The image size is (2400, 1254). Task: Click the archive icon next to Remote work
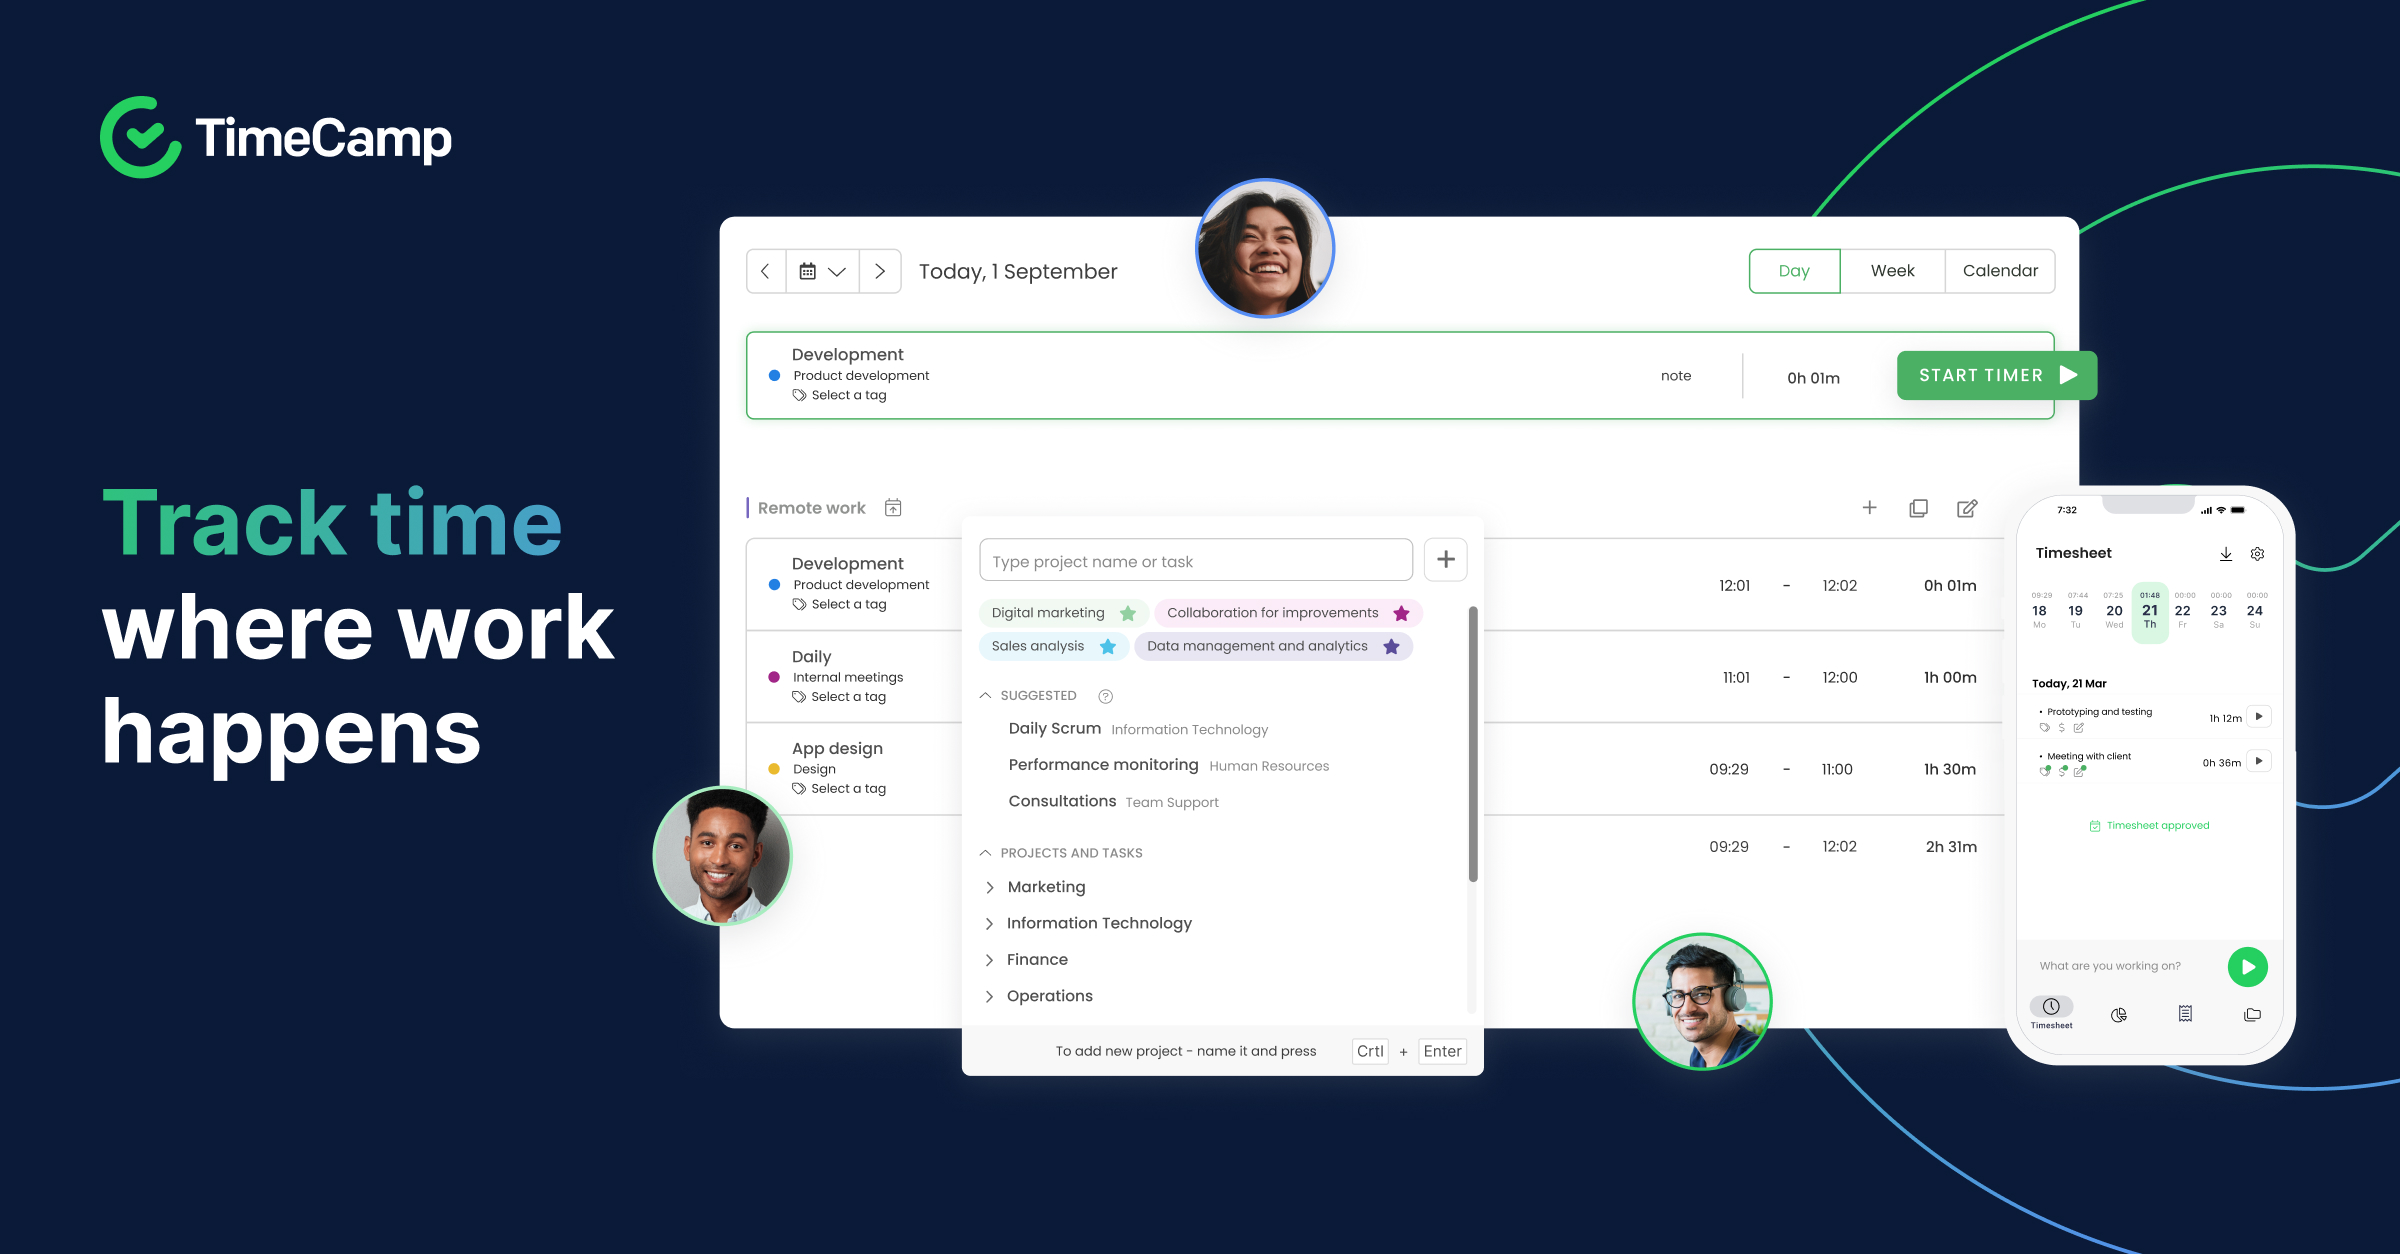click(x=892, y=507)
